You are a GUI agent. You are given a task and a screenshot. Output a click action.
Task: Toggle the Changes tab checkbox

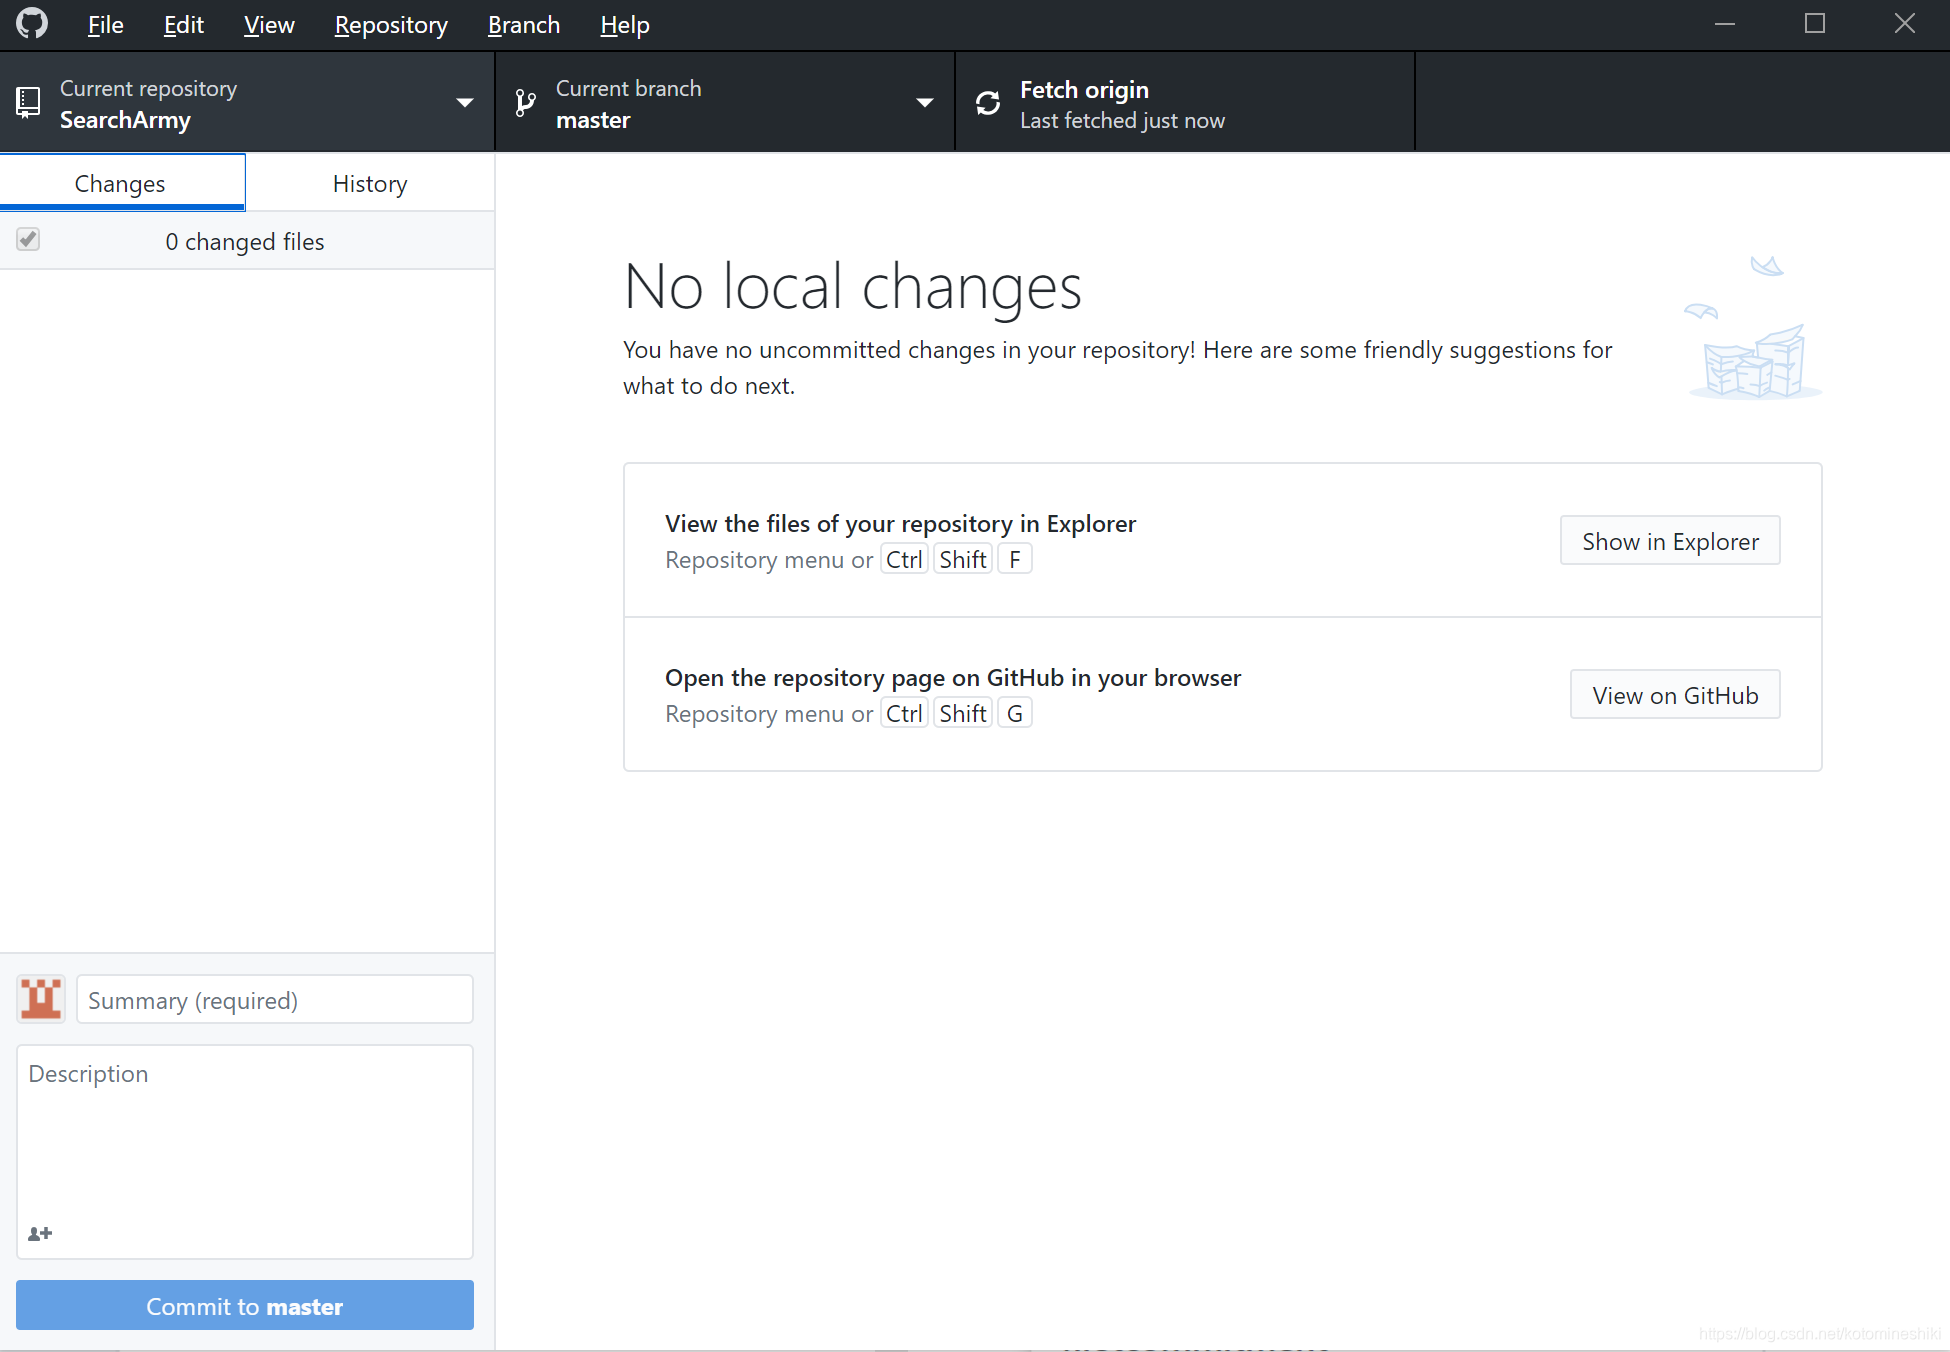[x=27, y=240]
